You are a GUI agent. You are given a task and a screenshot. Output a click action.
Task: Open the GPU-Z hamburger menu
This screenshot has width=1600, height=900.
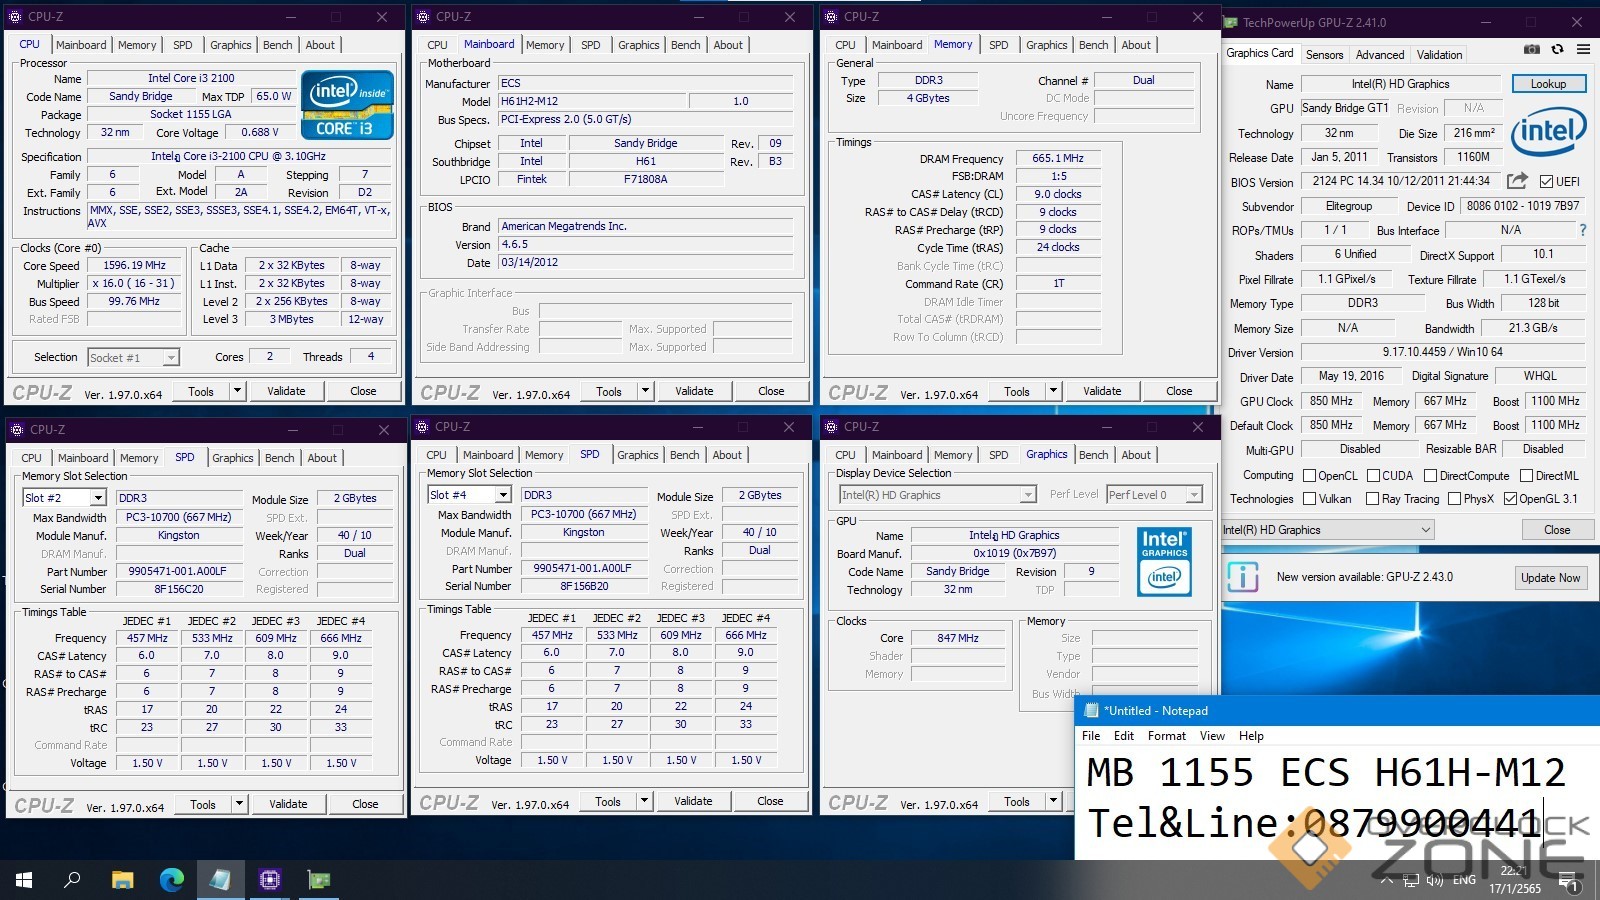(1583, 49)
